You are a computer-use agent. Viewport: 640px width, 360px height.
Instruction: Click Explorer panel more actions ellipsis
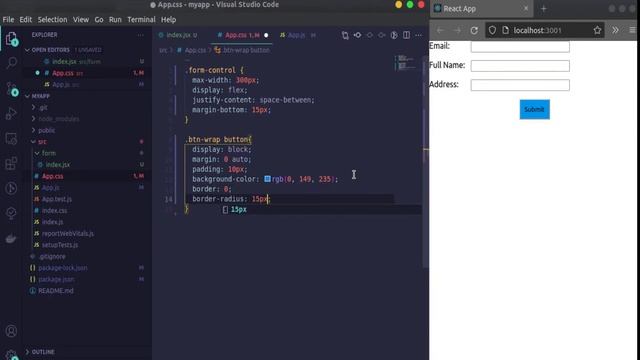click(x=140, y=35)
